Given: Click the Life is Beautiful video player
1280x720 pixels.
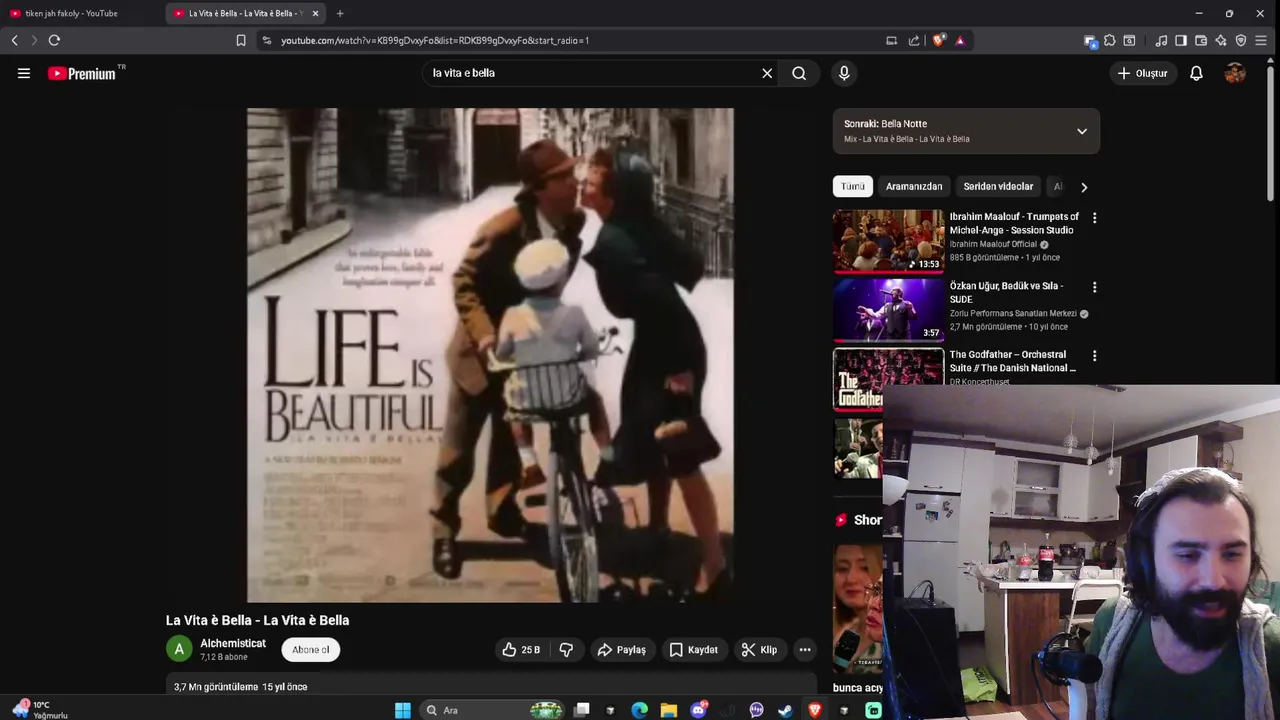Looking at the screenshot, I should click(x=490, y=355).
